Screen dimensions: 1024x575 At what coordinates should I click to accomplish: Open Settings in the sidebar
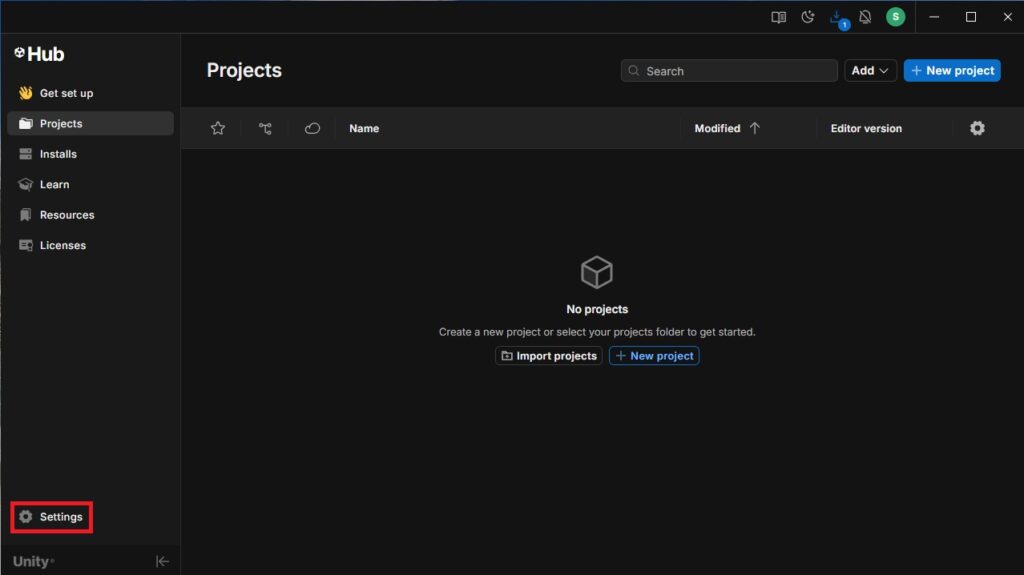(x=52, y=517)
